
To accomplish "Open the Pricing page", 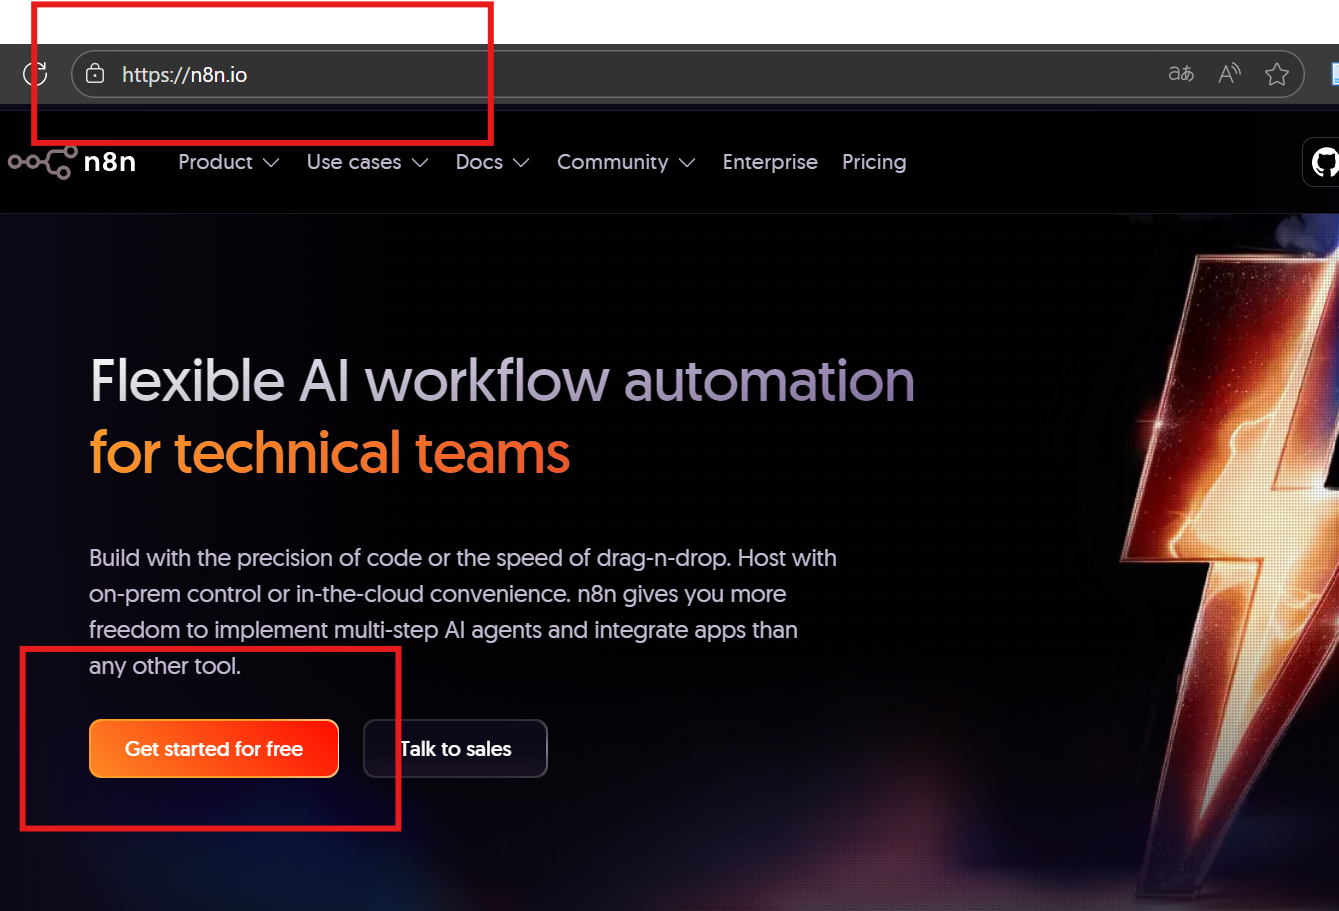I will click(x=874, y=162).
